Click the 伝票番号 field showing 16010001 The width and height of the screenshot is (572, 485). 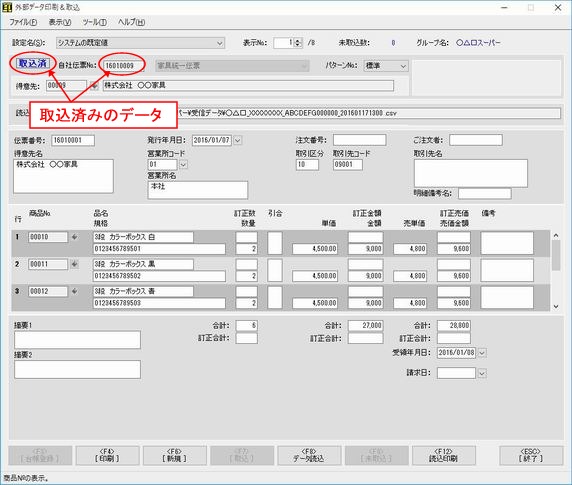(x=73, y=140)
